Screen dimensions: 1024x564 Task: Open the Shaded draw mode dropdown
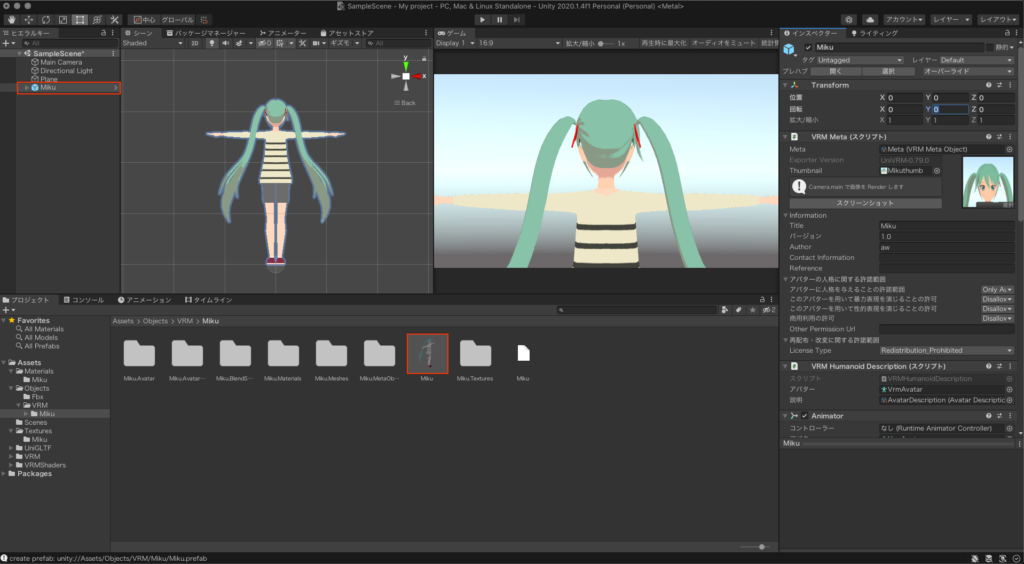[152, 44]
